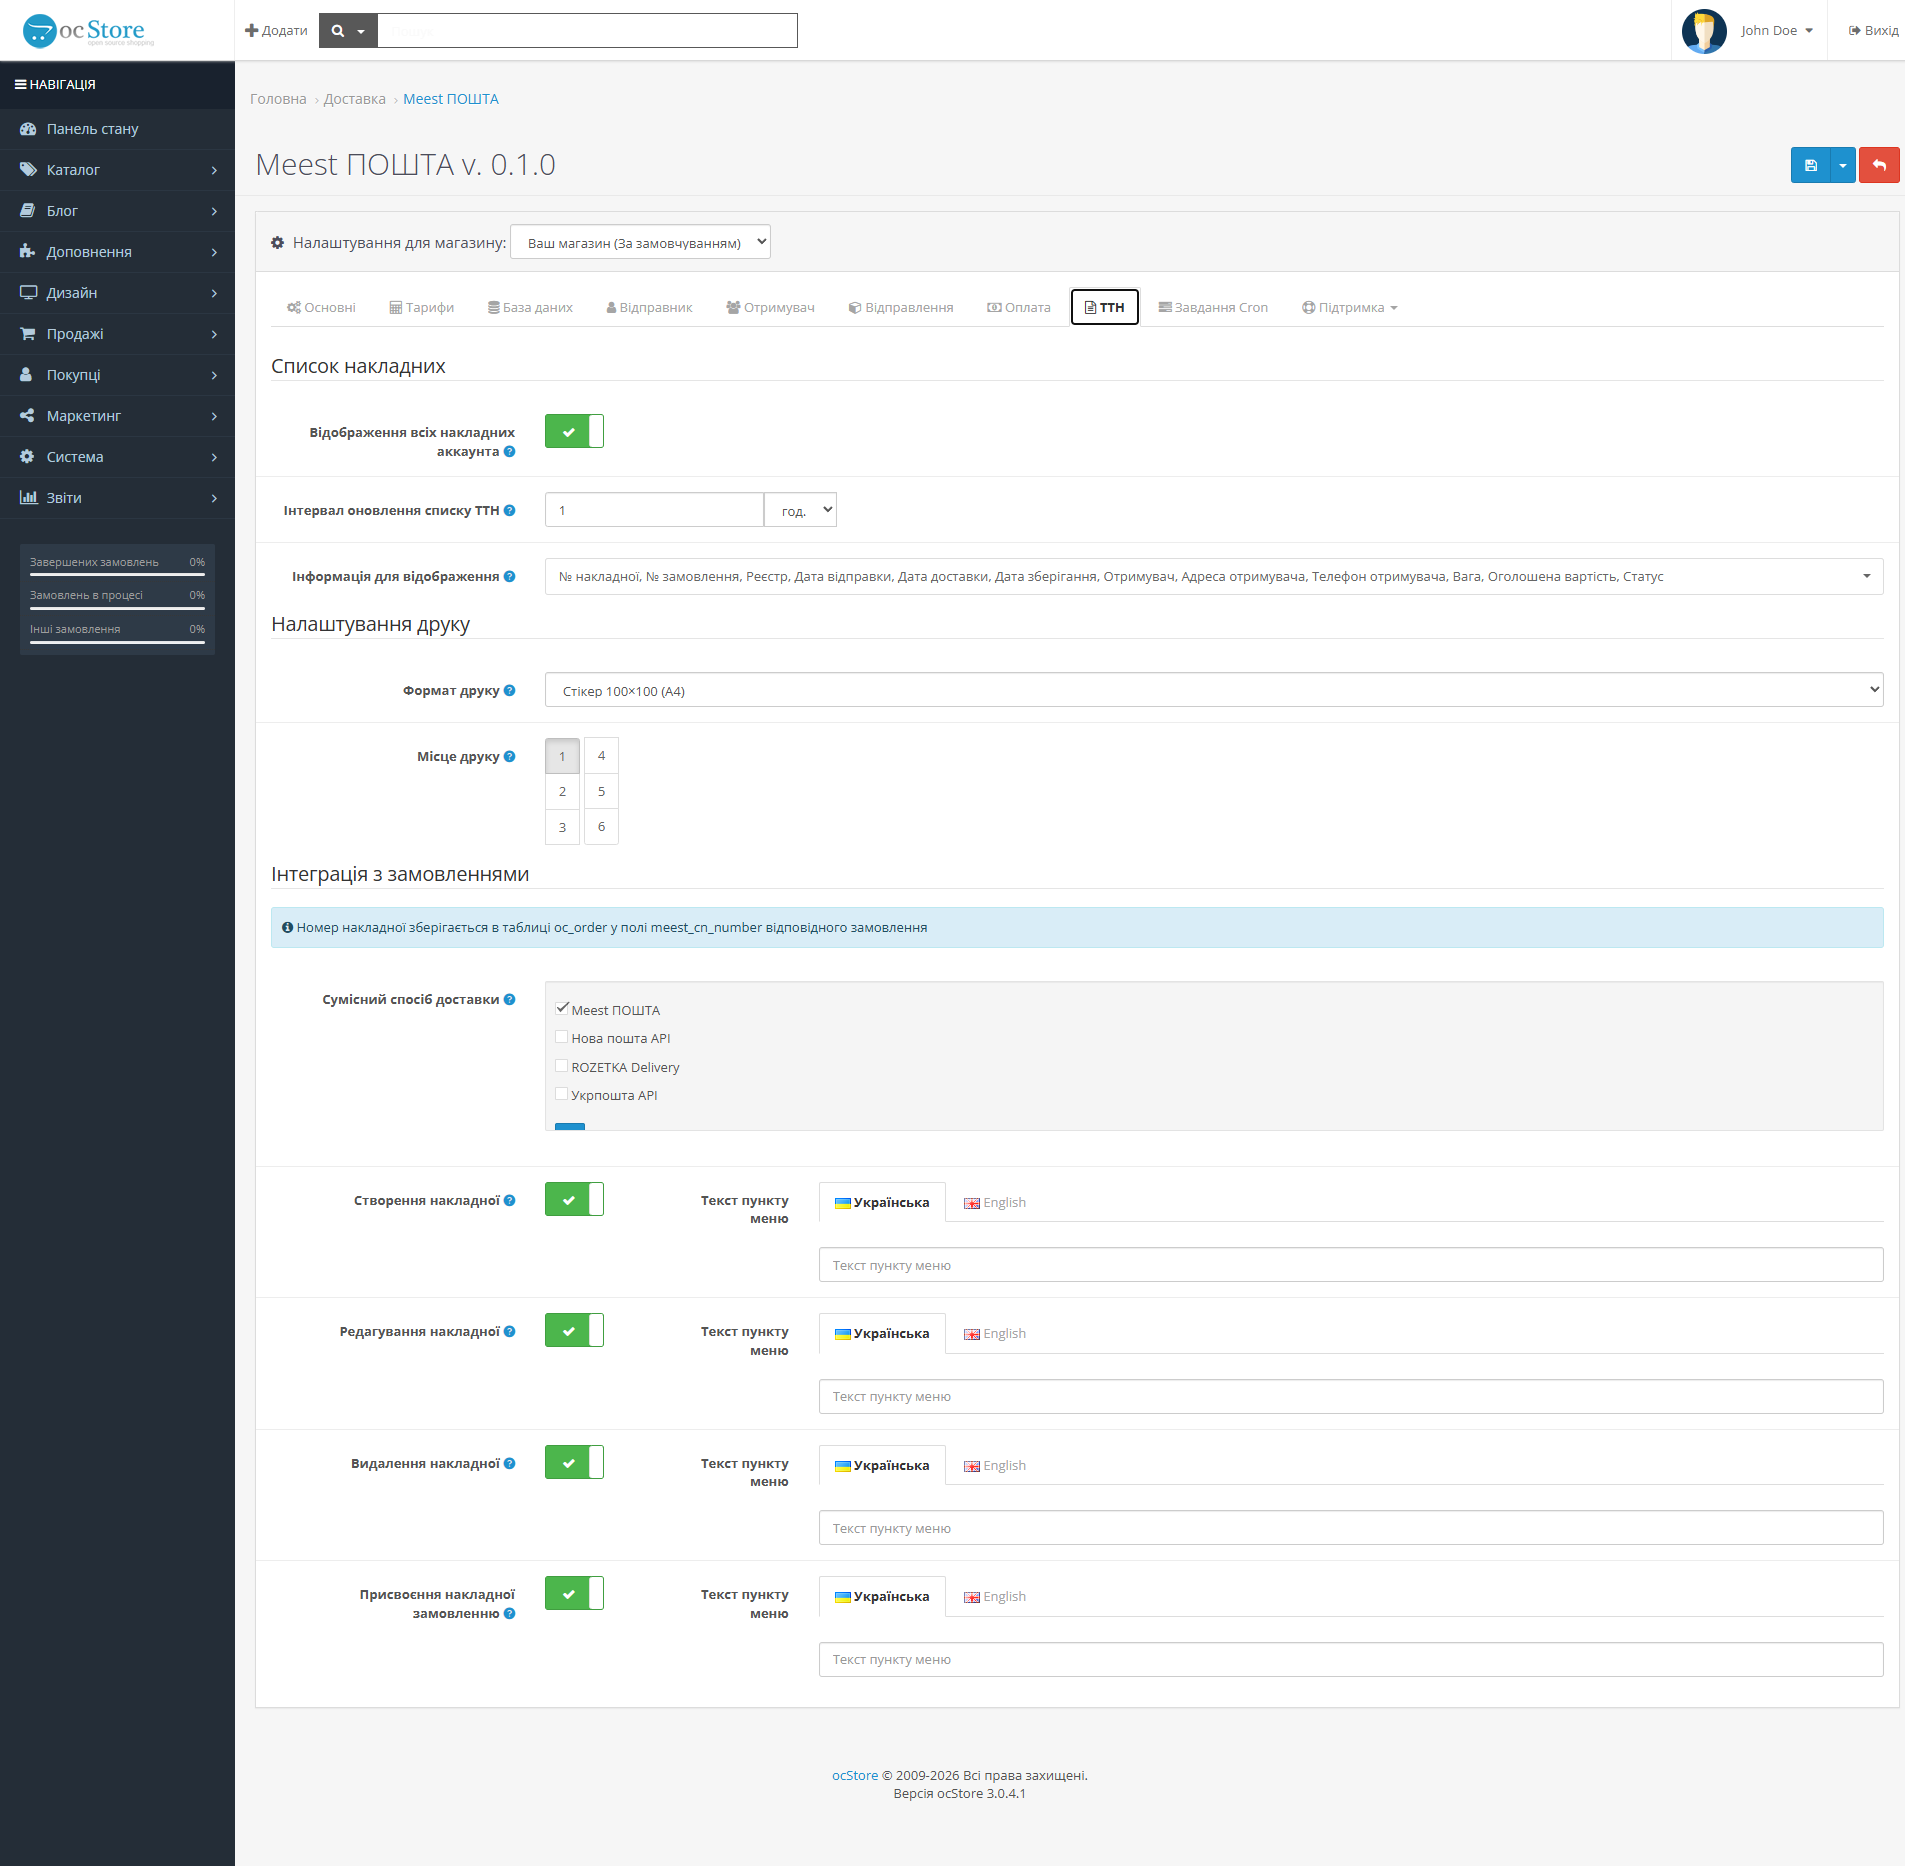Screen dimensions: 1905x1866
Task: Switch to the Тарифи tab
Action: coord(421,308)
